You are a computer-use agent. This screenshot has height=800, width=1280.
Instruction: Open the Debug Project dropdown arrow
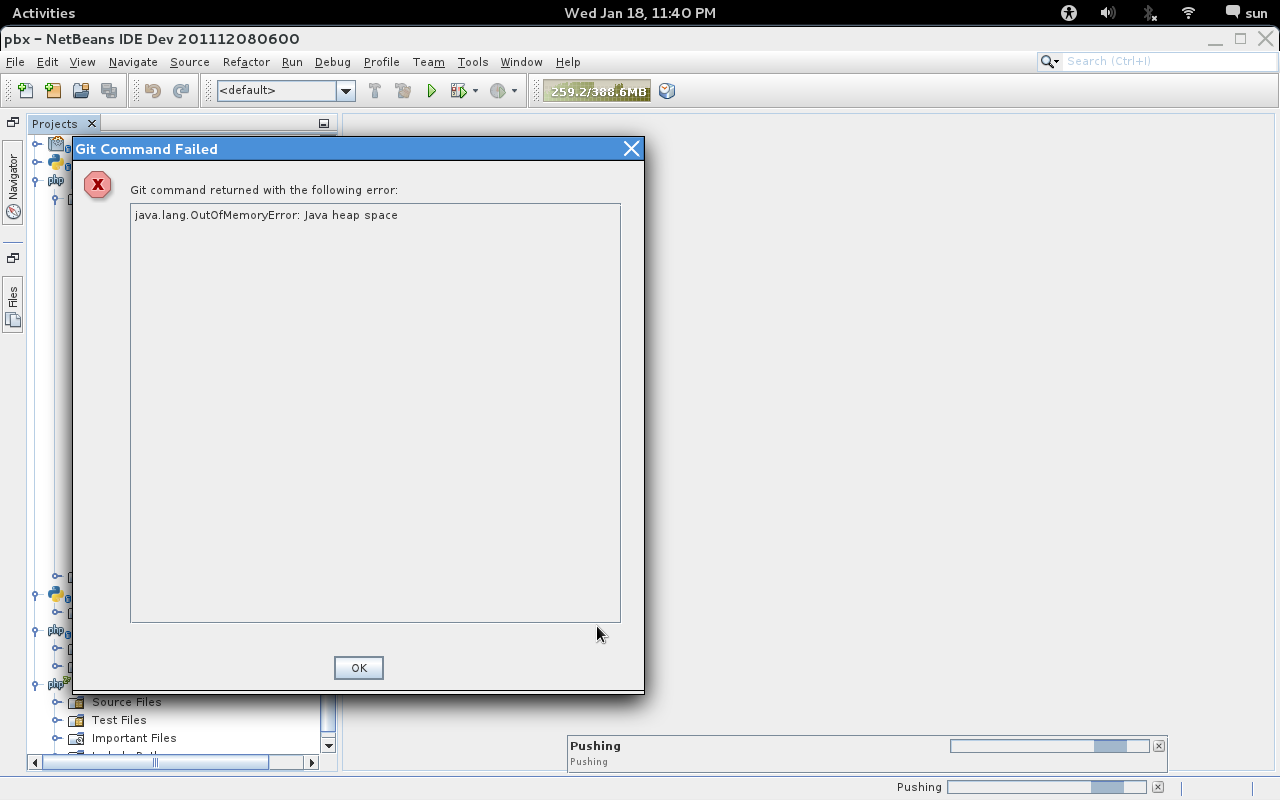tap(475, 91)
